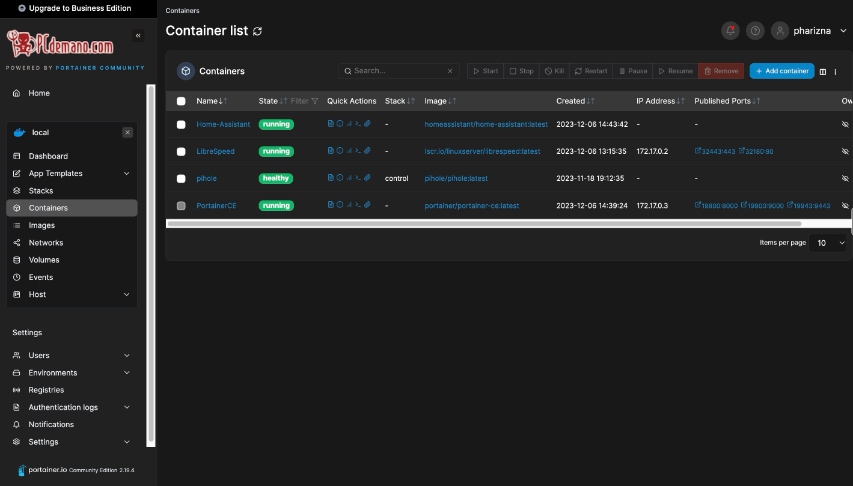This screenshot has width=853, height=486.
Task: Click the Restart button
Action: click(591, 71)
